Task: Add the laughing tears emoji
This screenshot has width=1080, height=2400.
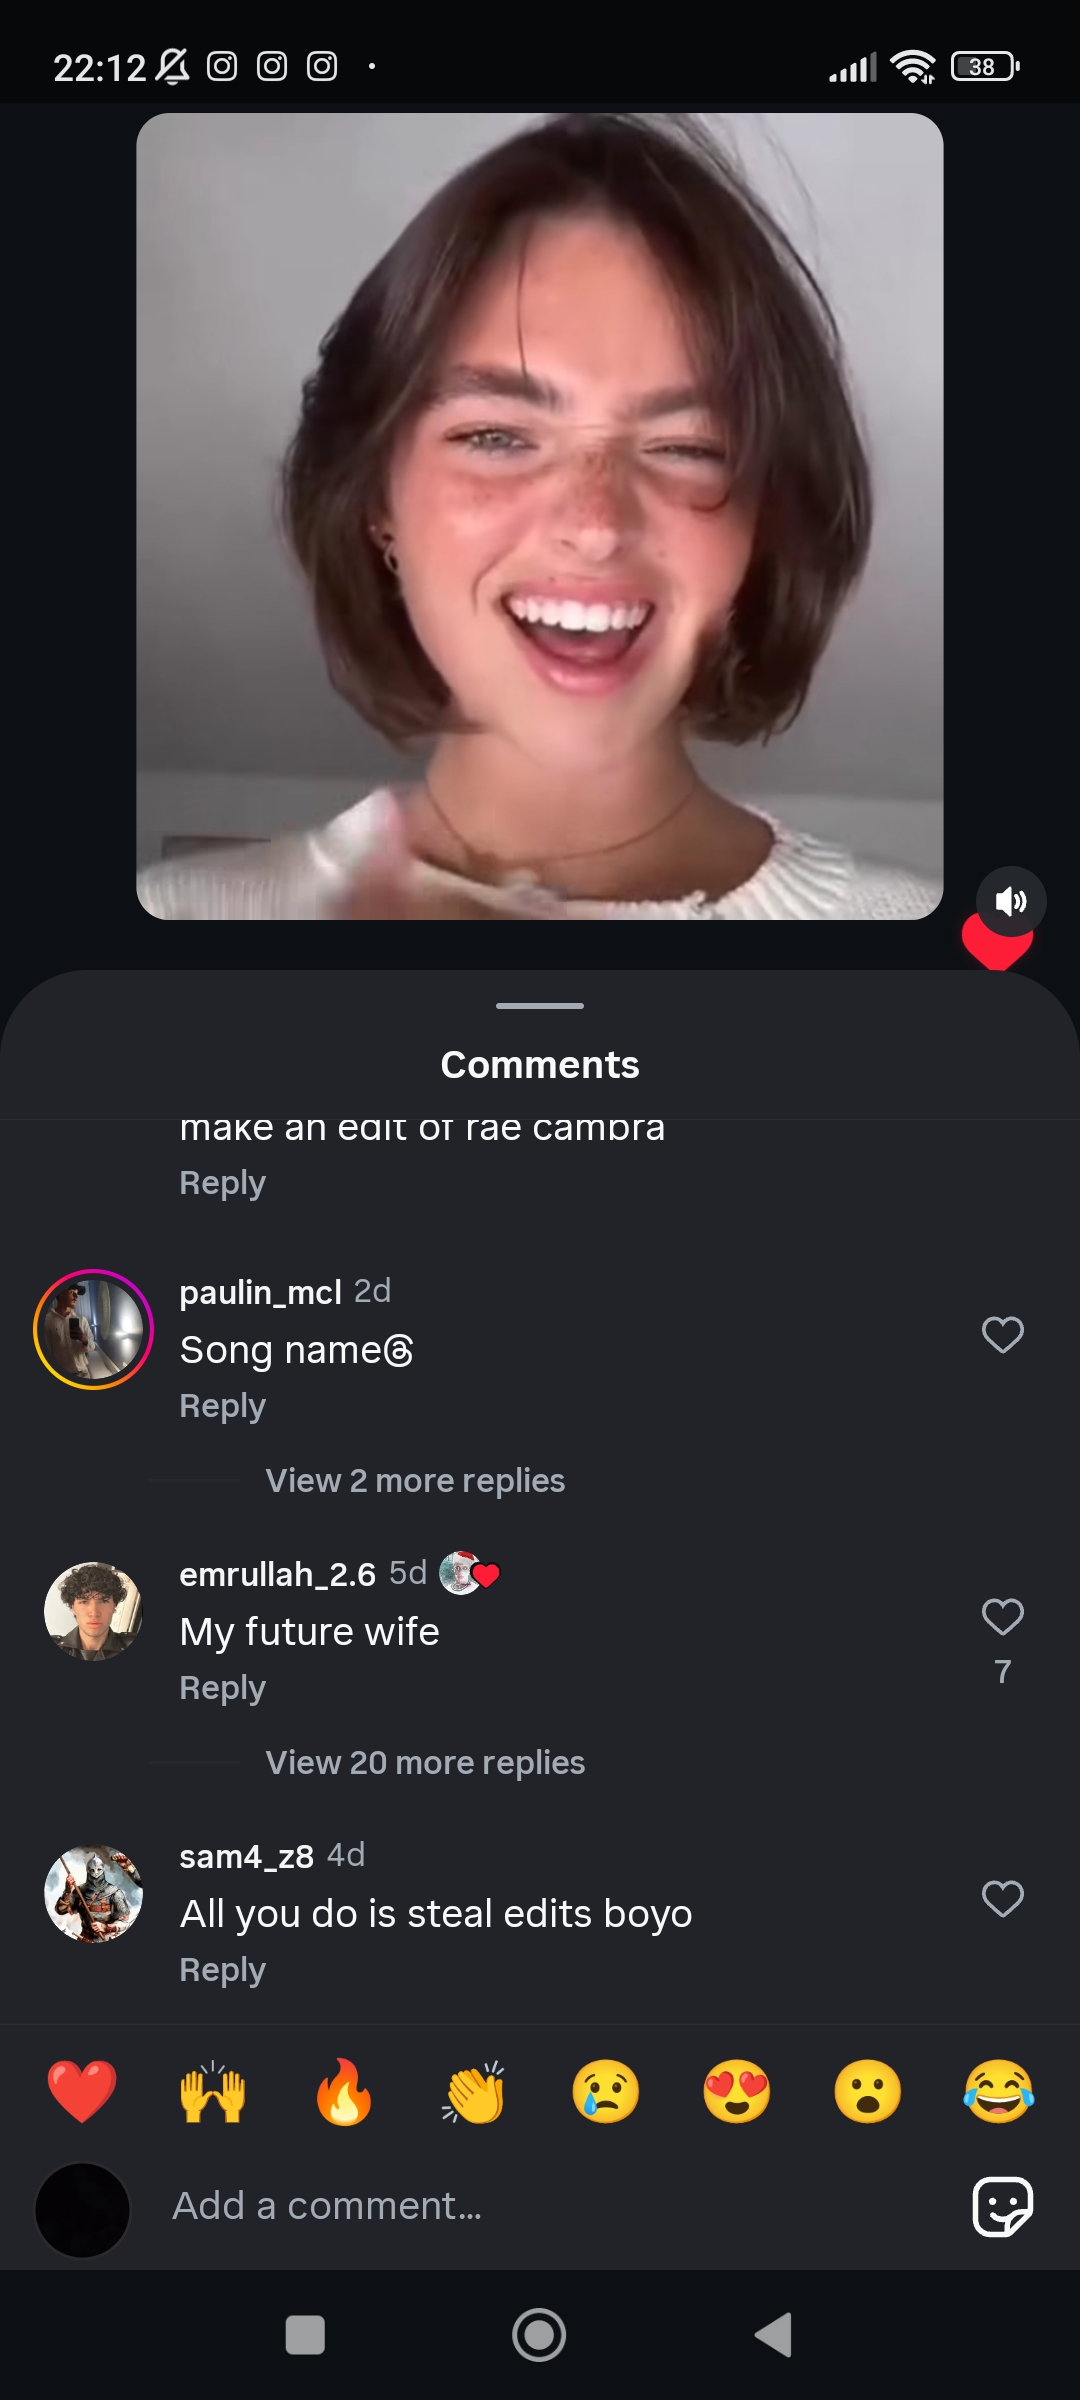Action: (998, 2091)
